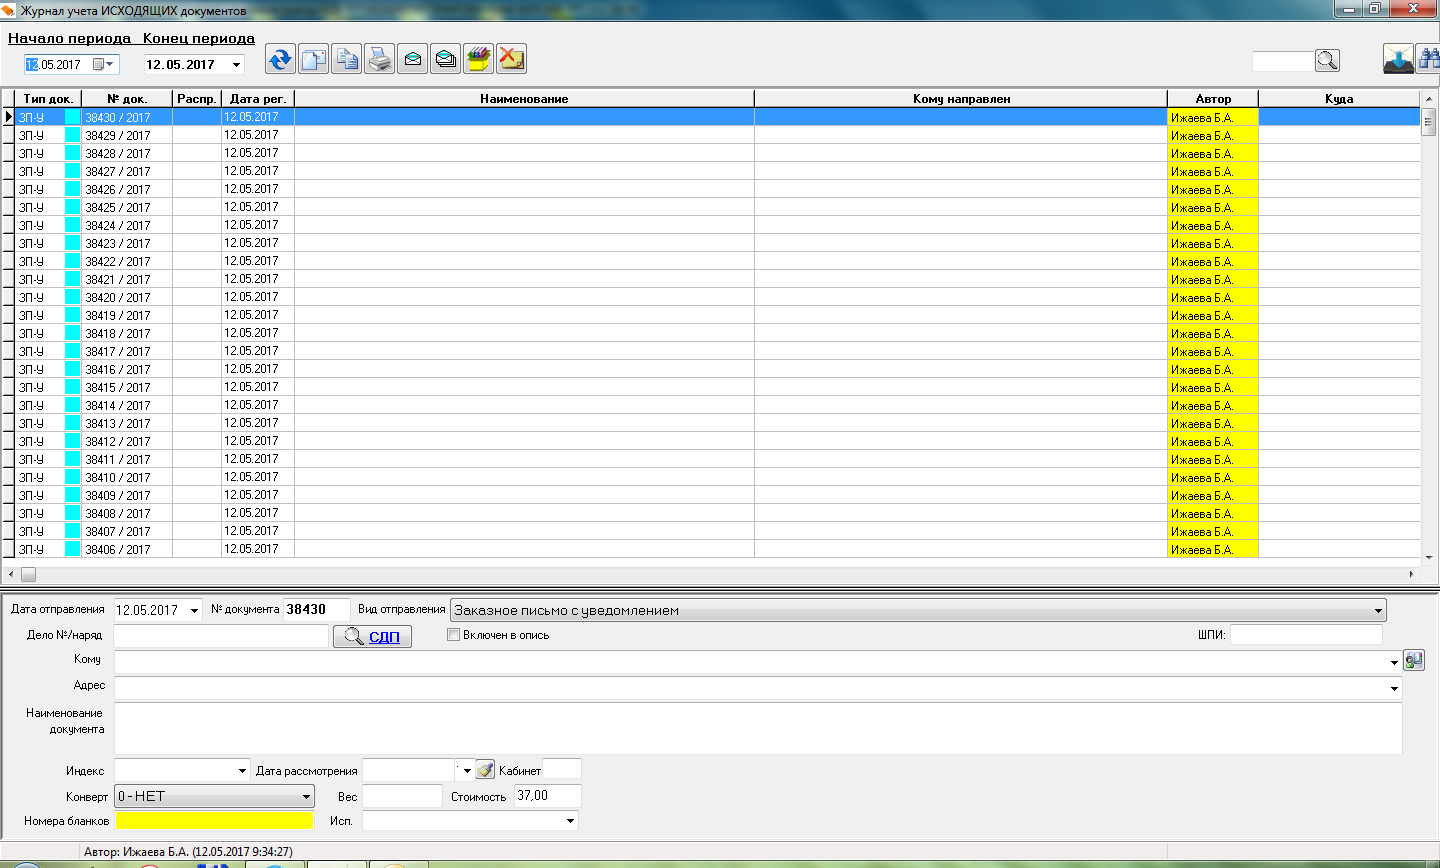The width and height of the screenshot is (1440, 868).
Task: Click the Дело №/наряд input field
Action: [221, 636]
